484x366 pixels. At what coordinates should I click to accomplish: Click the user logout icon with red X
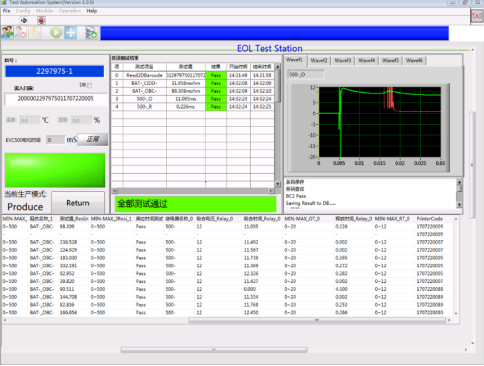[x=21, y=33]
